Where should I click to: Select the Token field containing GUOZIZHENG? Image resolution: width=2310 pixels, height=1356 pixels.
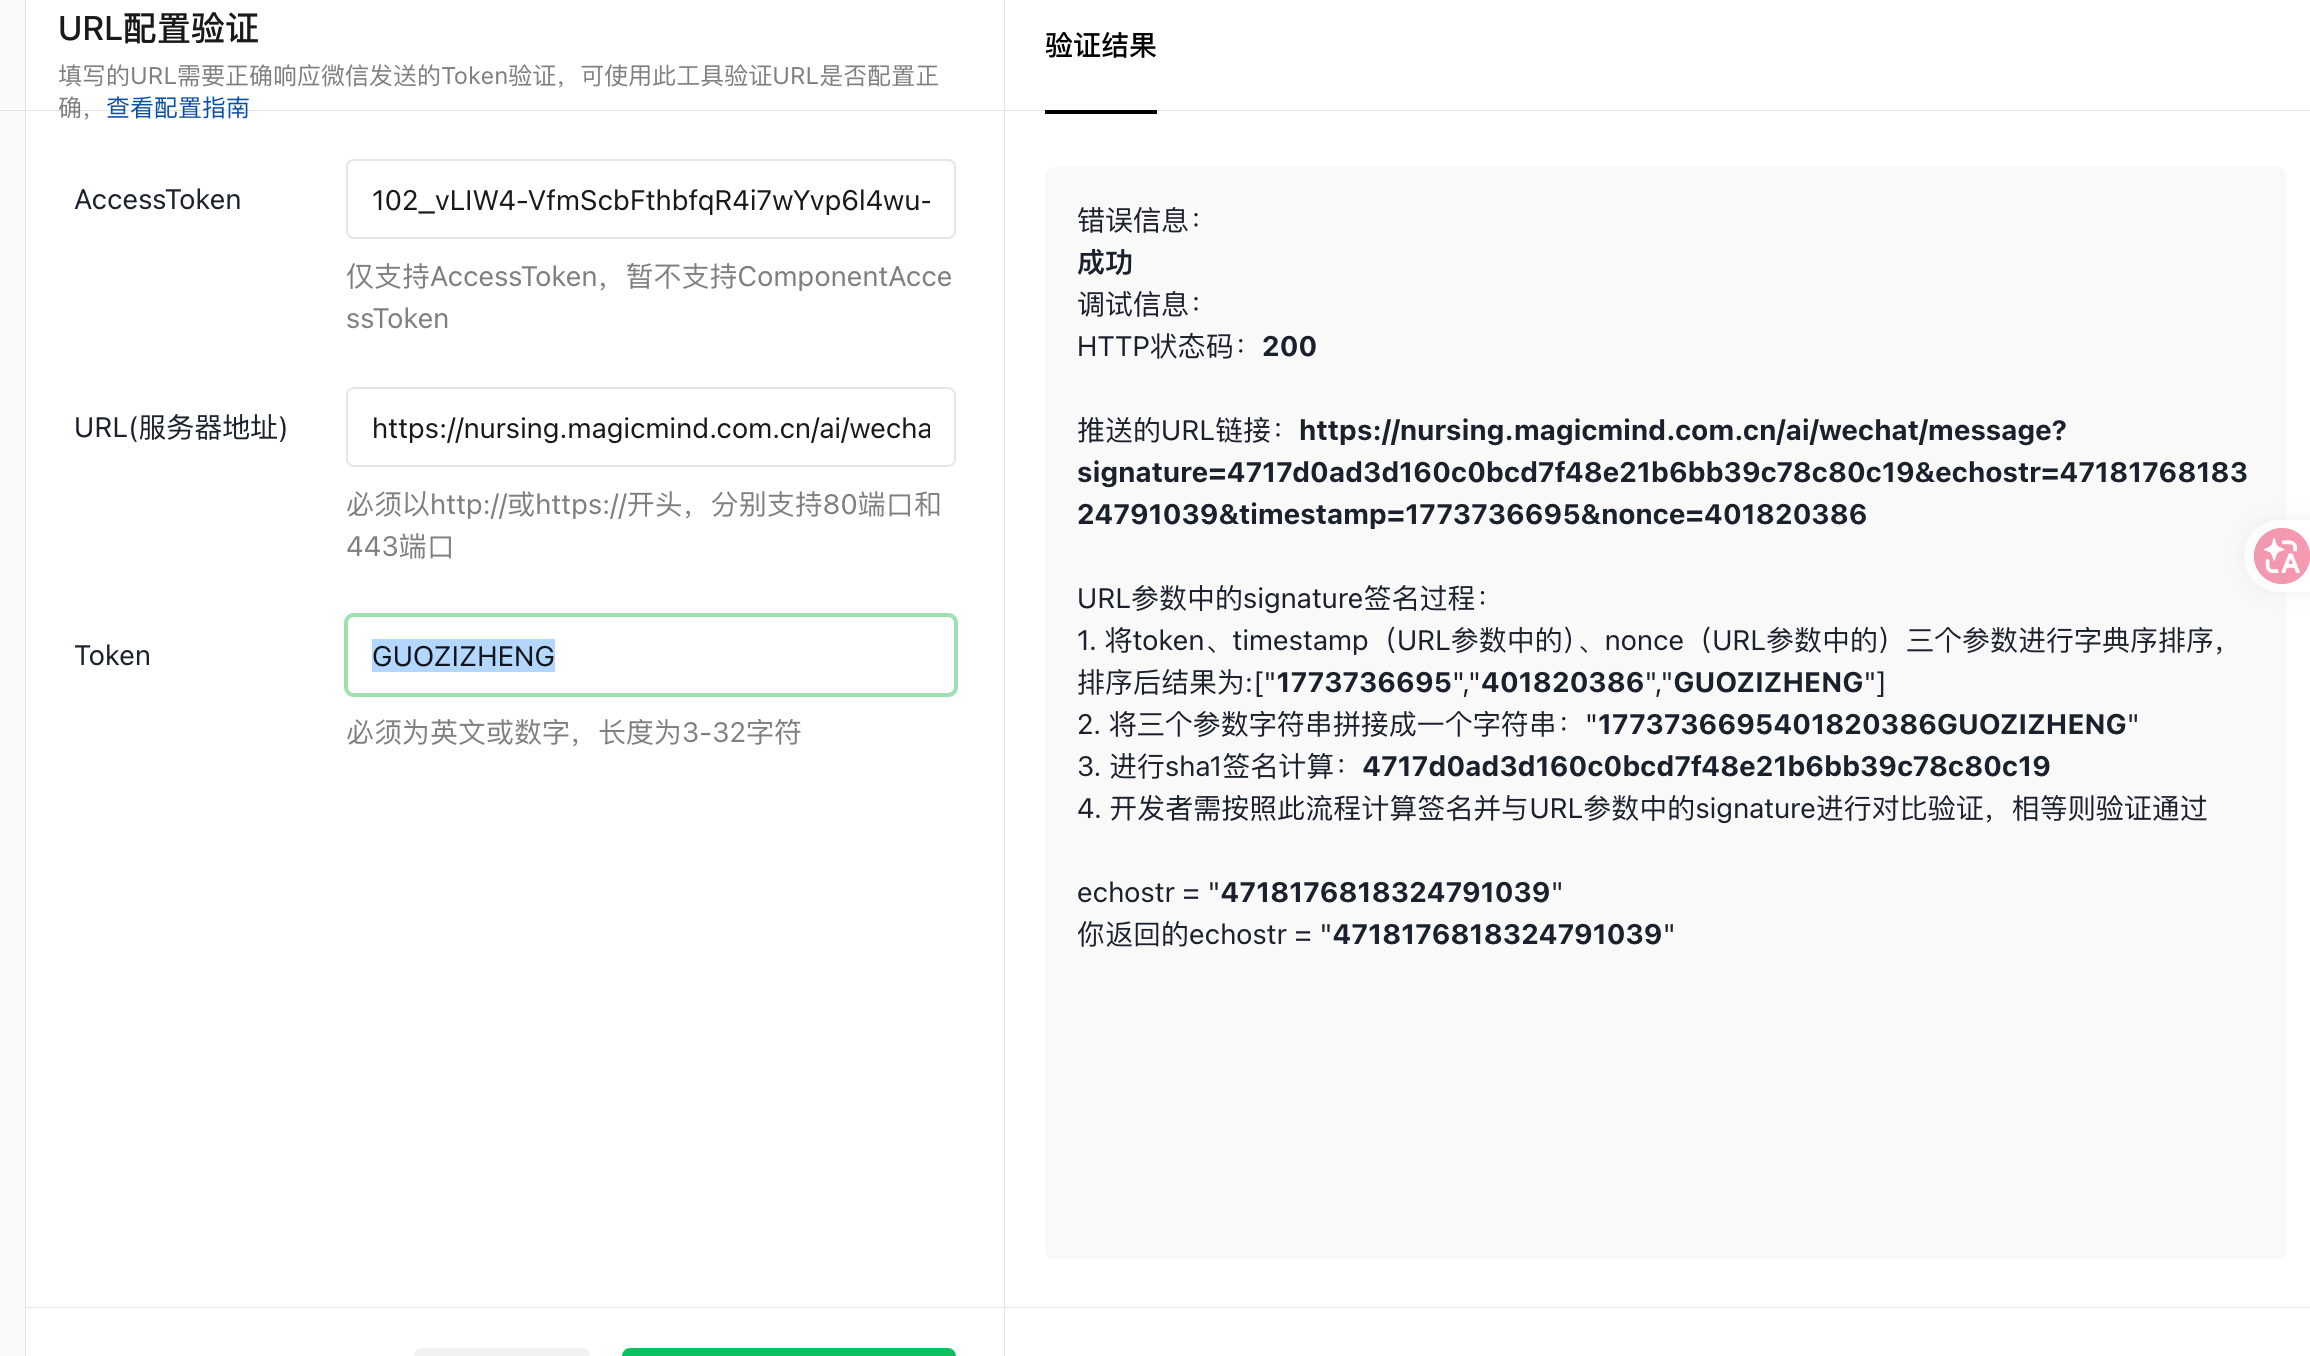tap(650, 656)
